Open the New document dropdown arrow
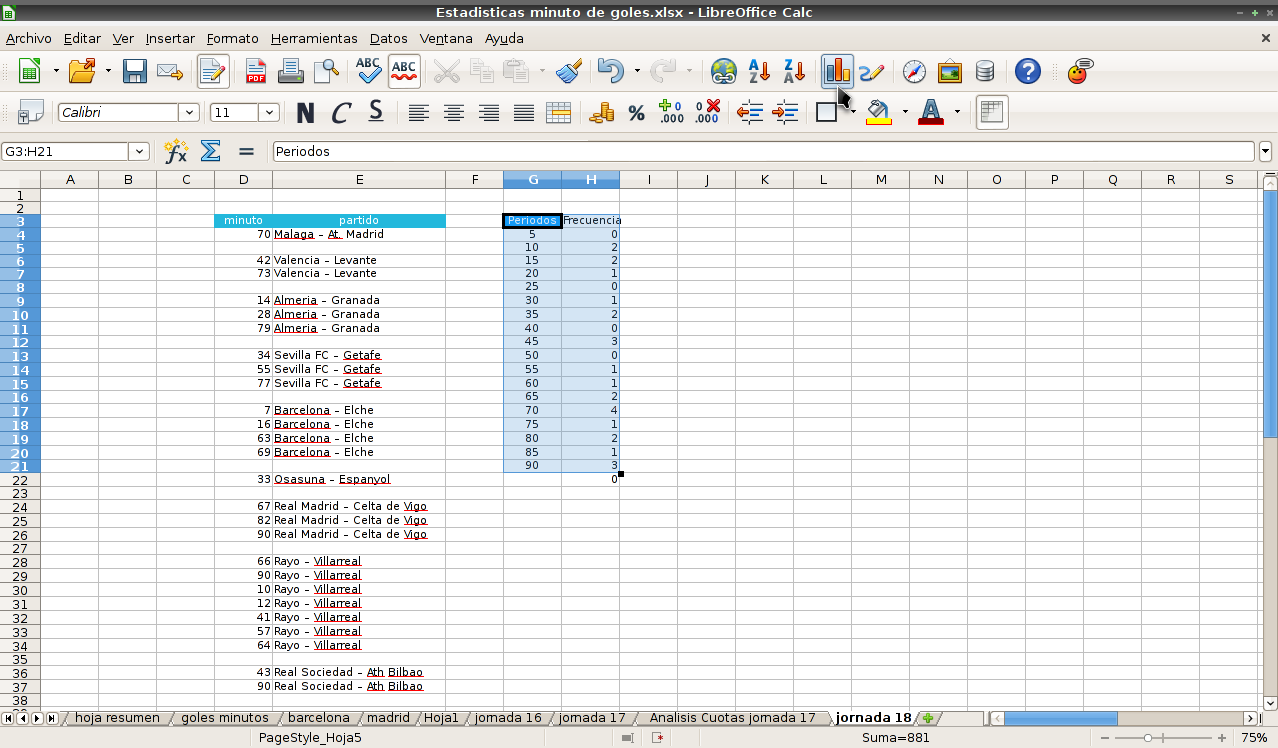The width and height of the screenshot is (1278, 748). [x=56, y=72]
